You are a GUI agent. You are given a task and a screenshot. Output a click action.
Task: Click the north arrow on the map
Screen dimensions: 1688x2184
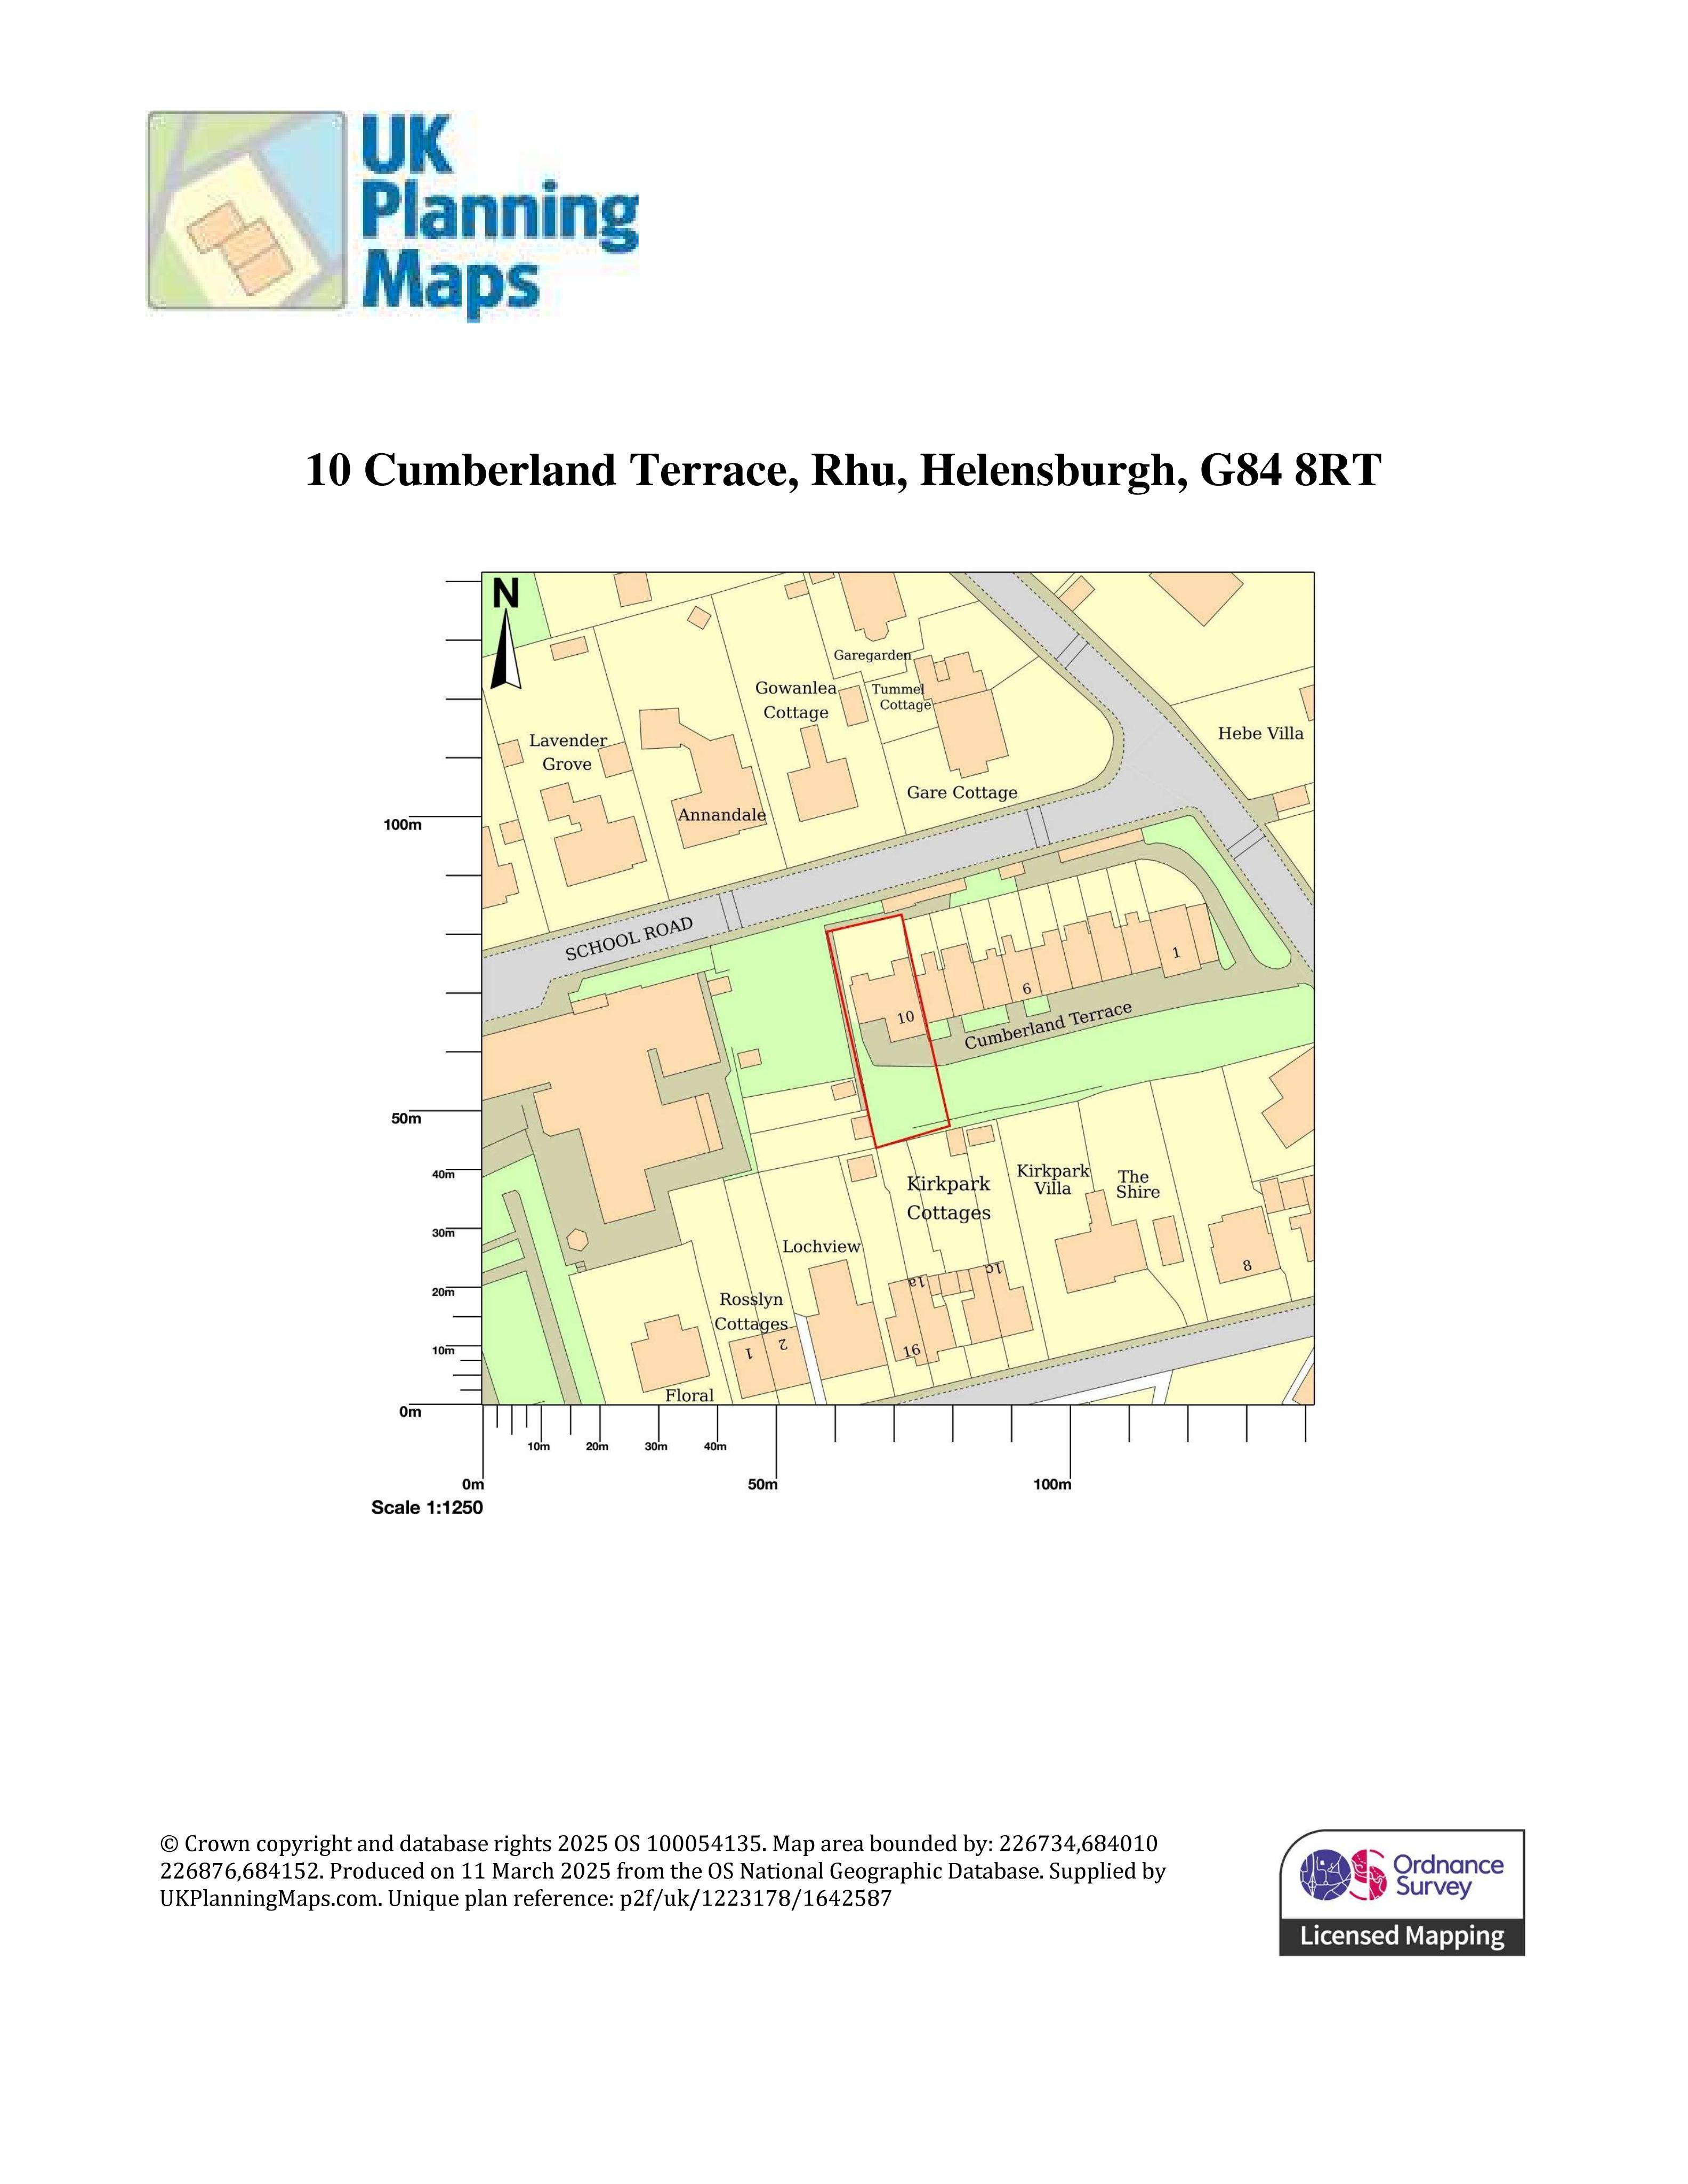point(506,635)
